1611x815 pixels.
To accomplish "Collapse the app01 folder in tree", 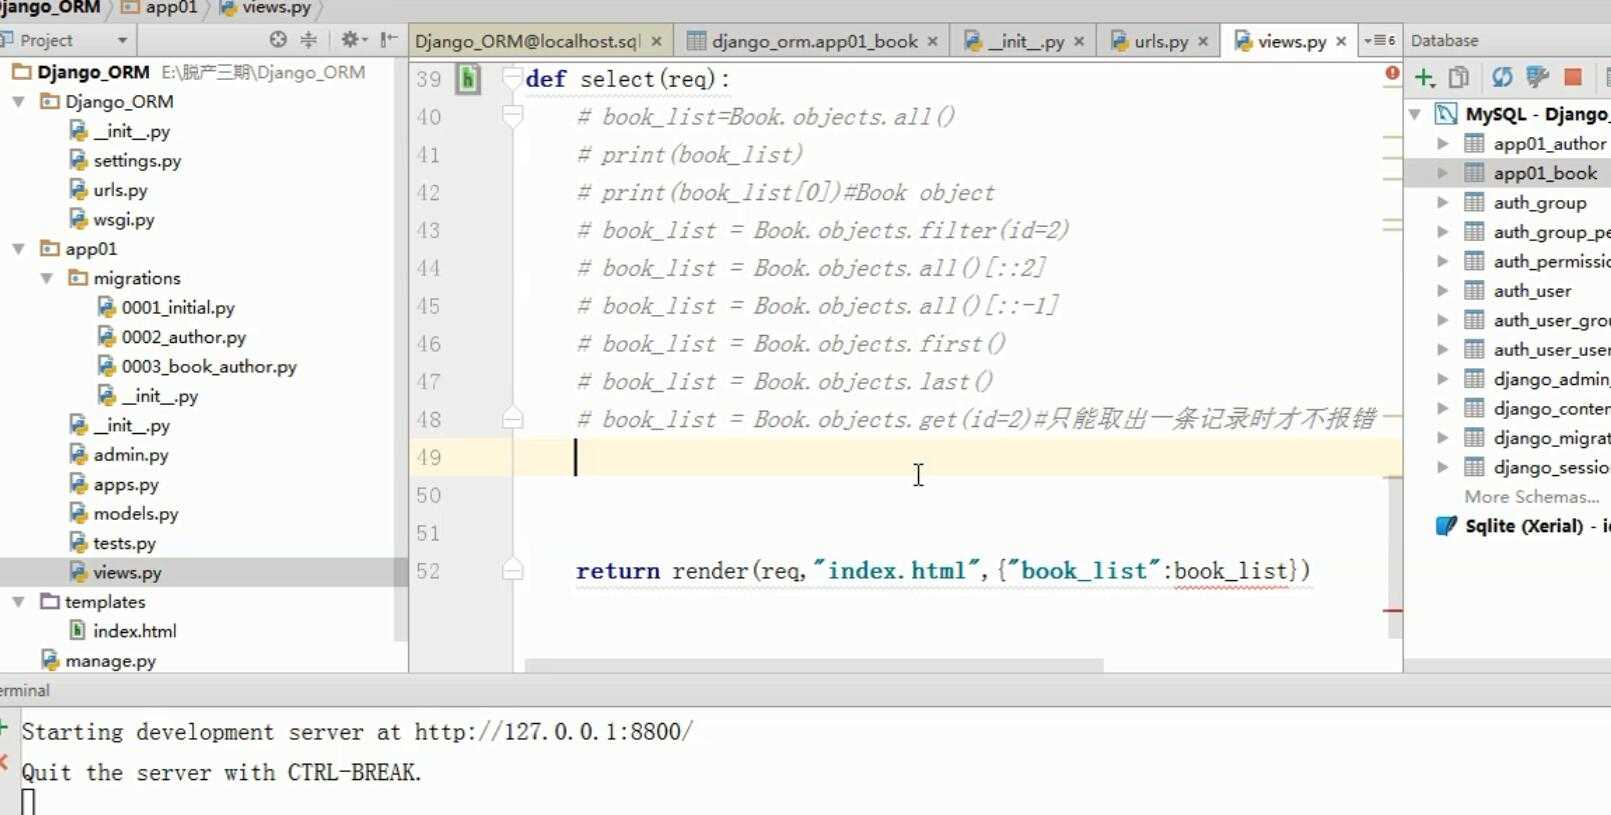I will click(18, 249).
